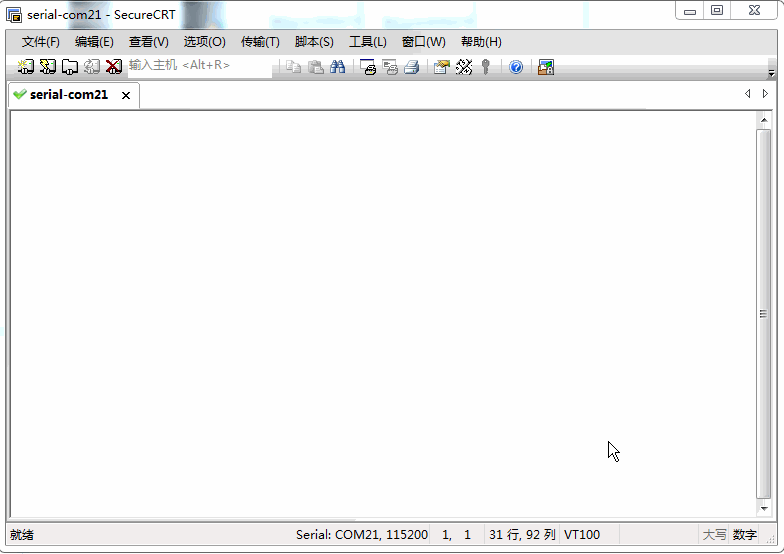Image resolution: width=784 pixels, height=554 pixels.
Task: Open the 编辑(E) menu
Action: pyautogui.click(x=94, y=42)
